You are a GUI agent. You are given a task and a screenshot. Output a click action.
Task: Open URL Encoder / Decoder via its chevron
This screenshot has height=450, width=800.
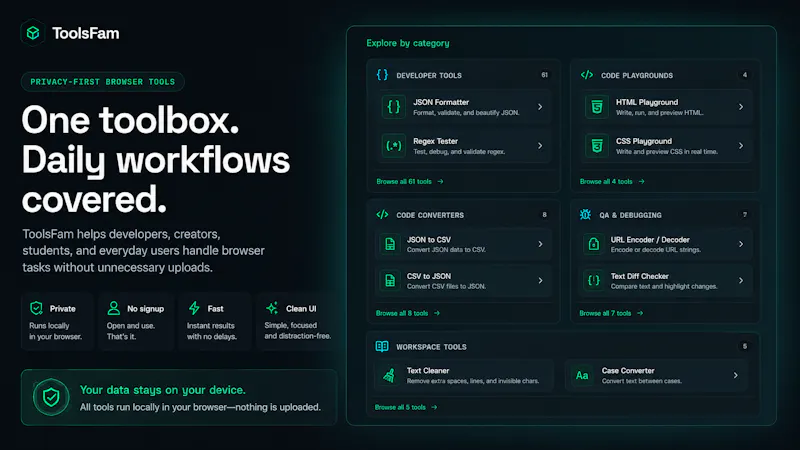coord(741,244)
